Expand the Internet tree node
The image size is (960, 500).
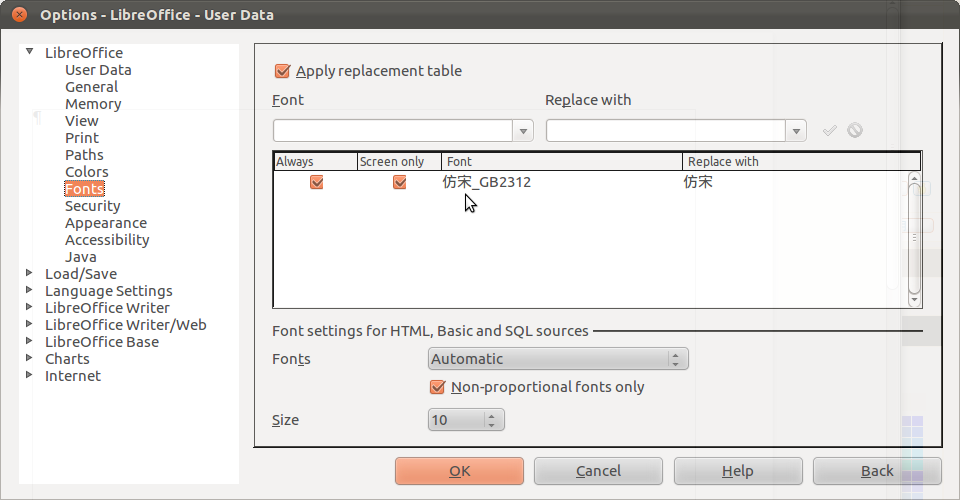(x=29, y=375)
